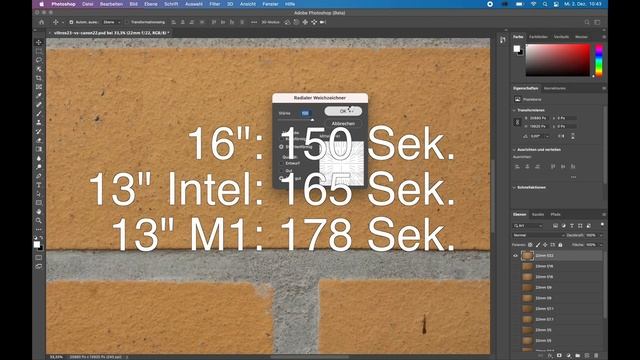Click Abbrechen in Radialer Weichzeichner dialog
Screen dimensions: 640x360
coord(343,124)
